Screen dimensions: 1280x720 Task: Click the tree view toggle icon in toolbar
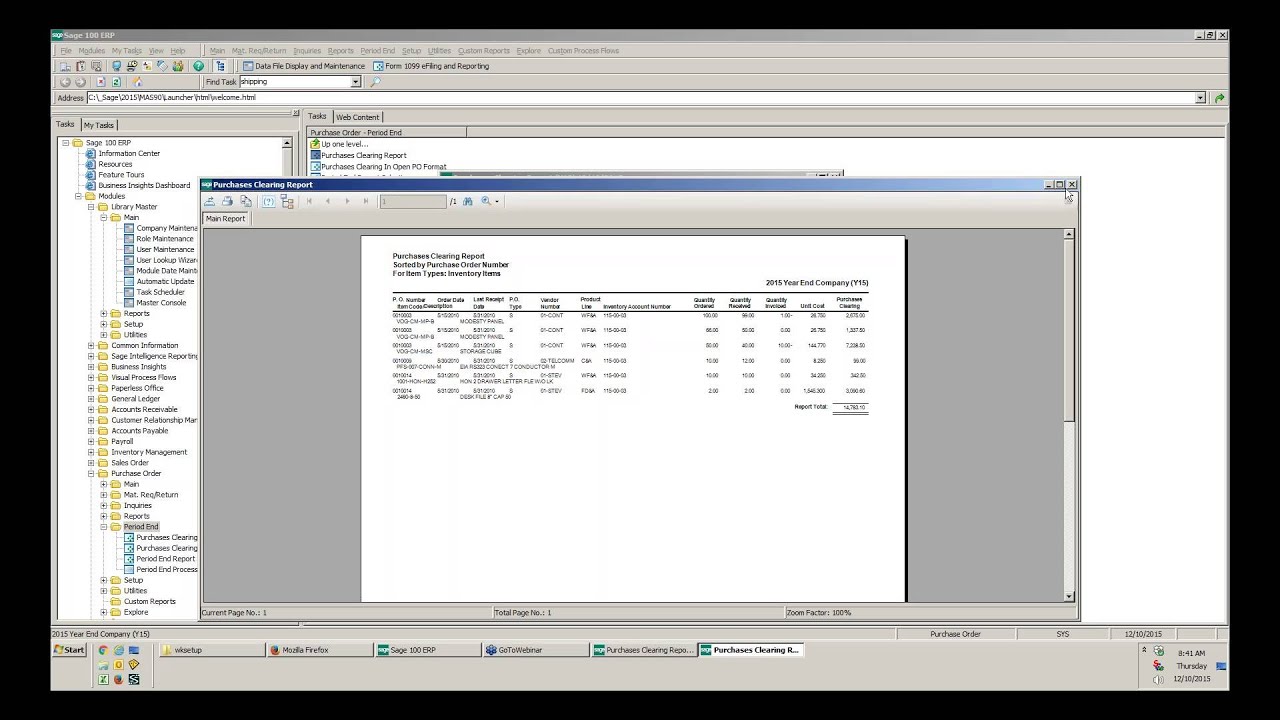(x=220, y=66)
